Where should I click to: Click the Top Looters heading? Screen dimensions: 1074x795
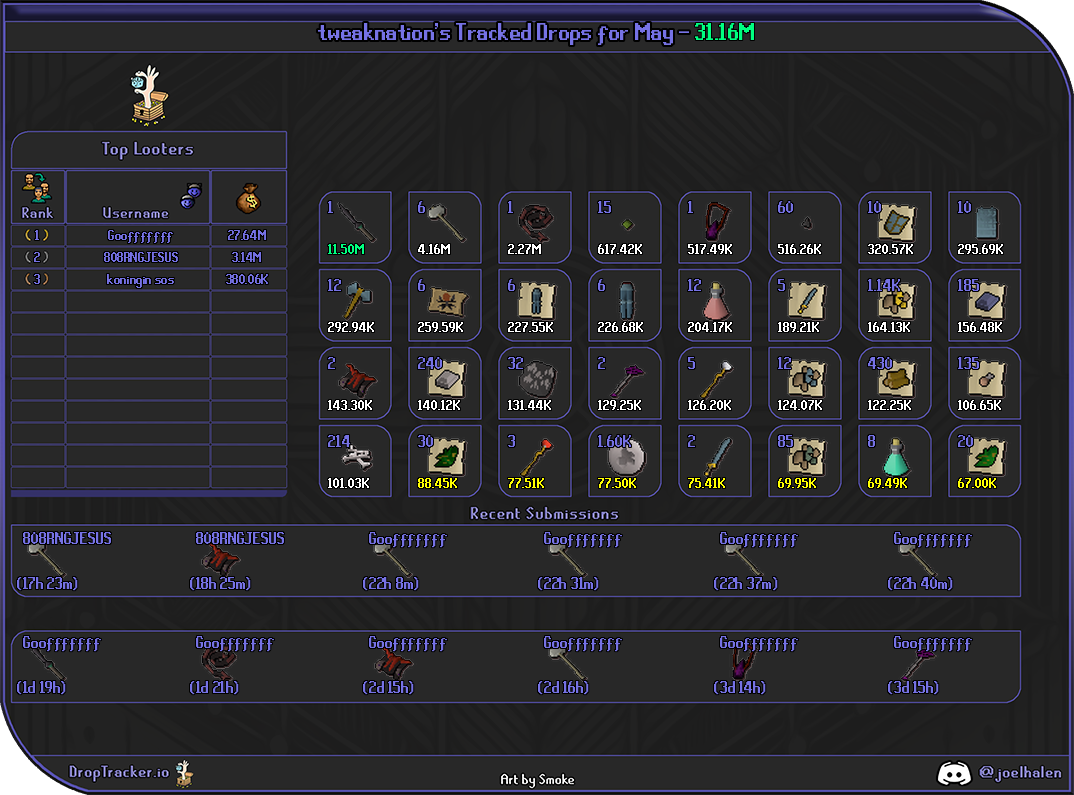point(147,149)
